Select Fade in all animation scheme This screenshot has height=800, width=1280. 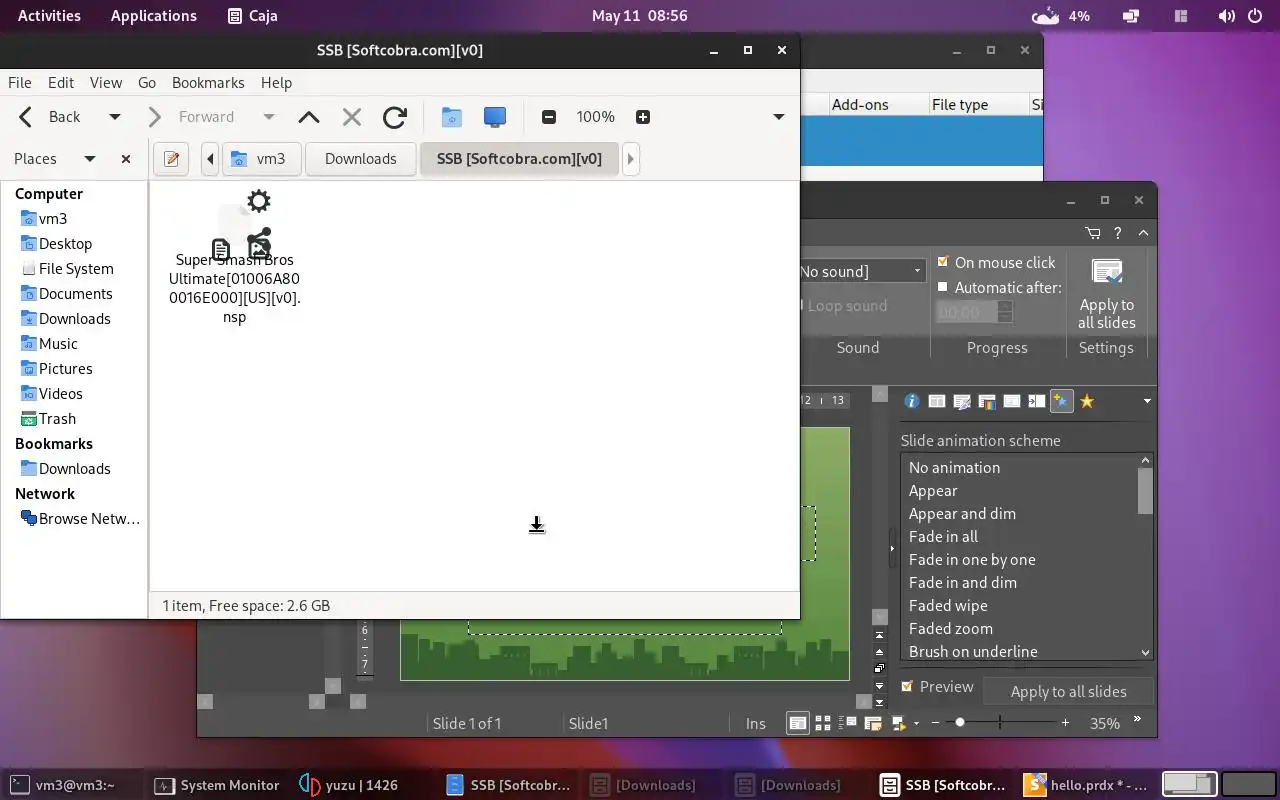943,537
